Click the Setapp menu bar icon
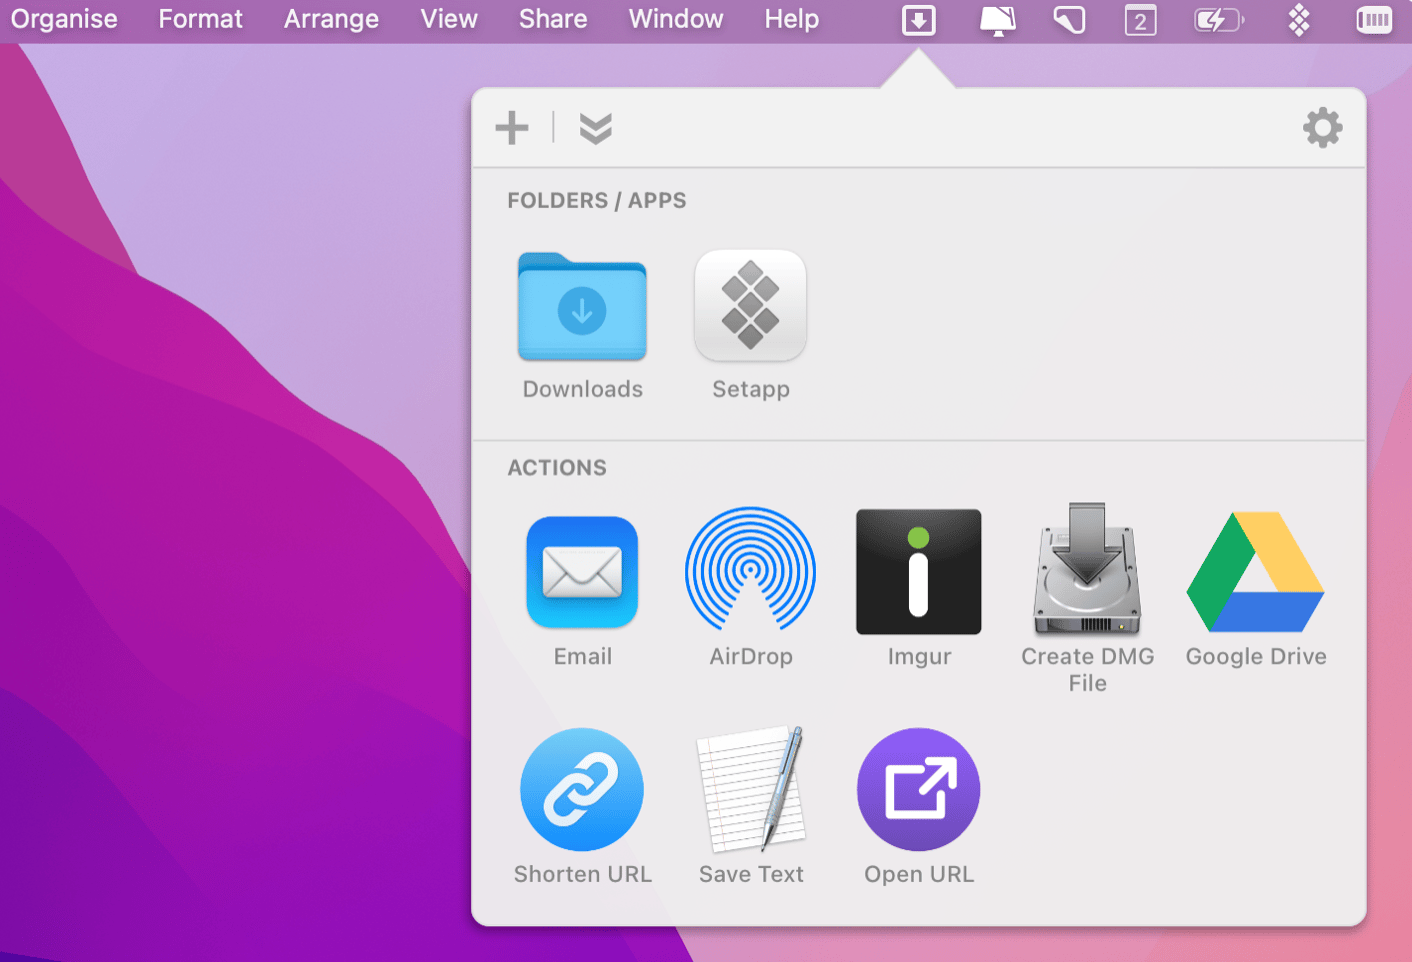1412x962 pixels. (1299, 20)
